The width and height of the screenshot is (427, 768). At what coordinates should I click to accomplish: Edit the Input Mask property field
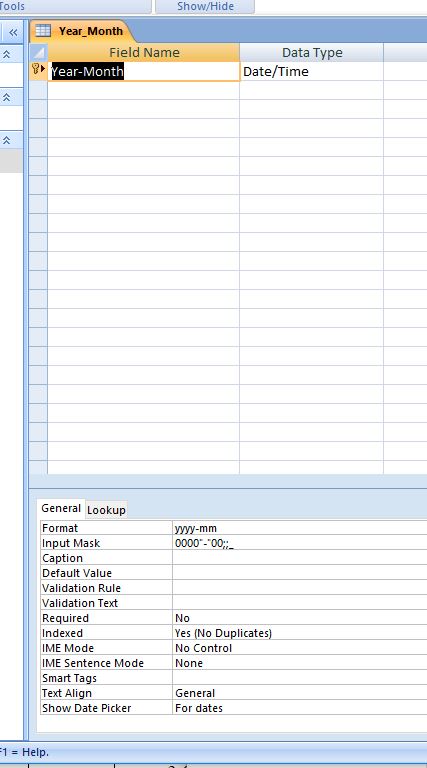pyautogui.click(x=300, y=543)
